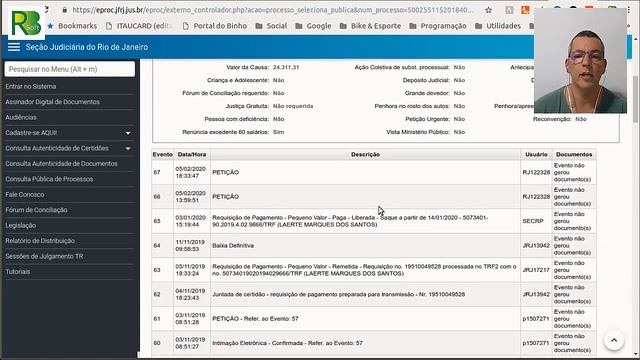Viewport: 640px width, 360px height.
Task: Open Assinador Digital de Documentos
Action: [x=52, y=102]
